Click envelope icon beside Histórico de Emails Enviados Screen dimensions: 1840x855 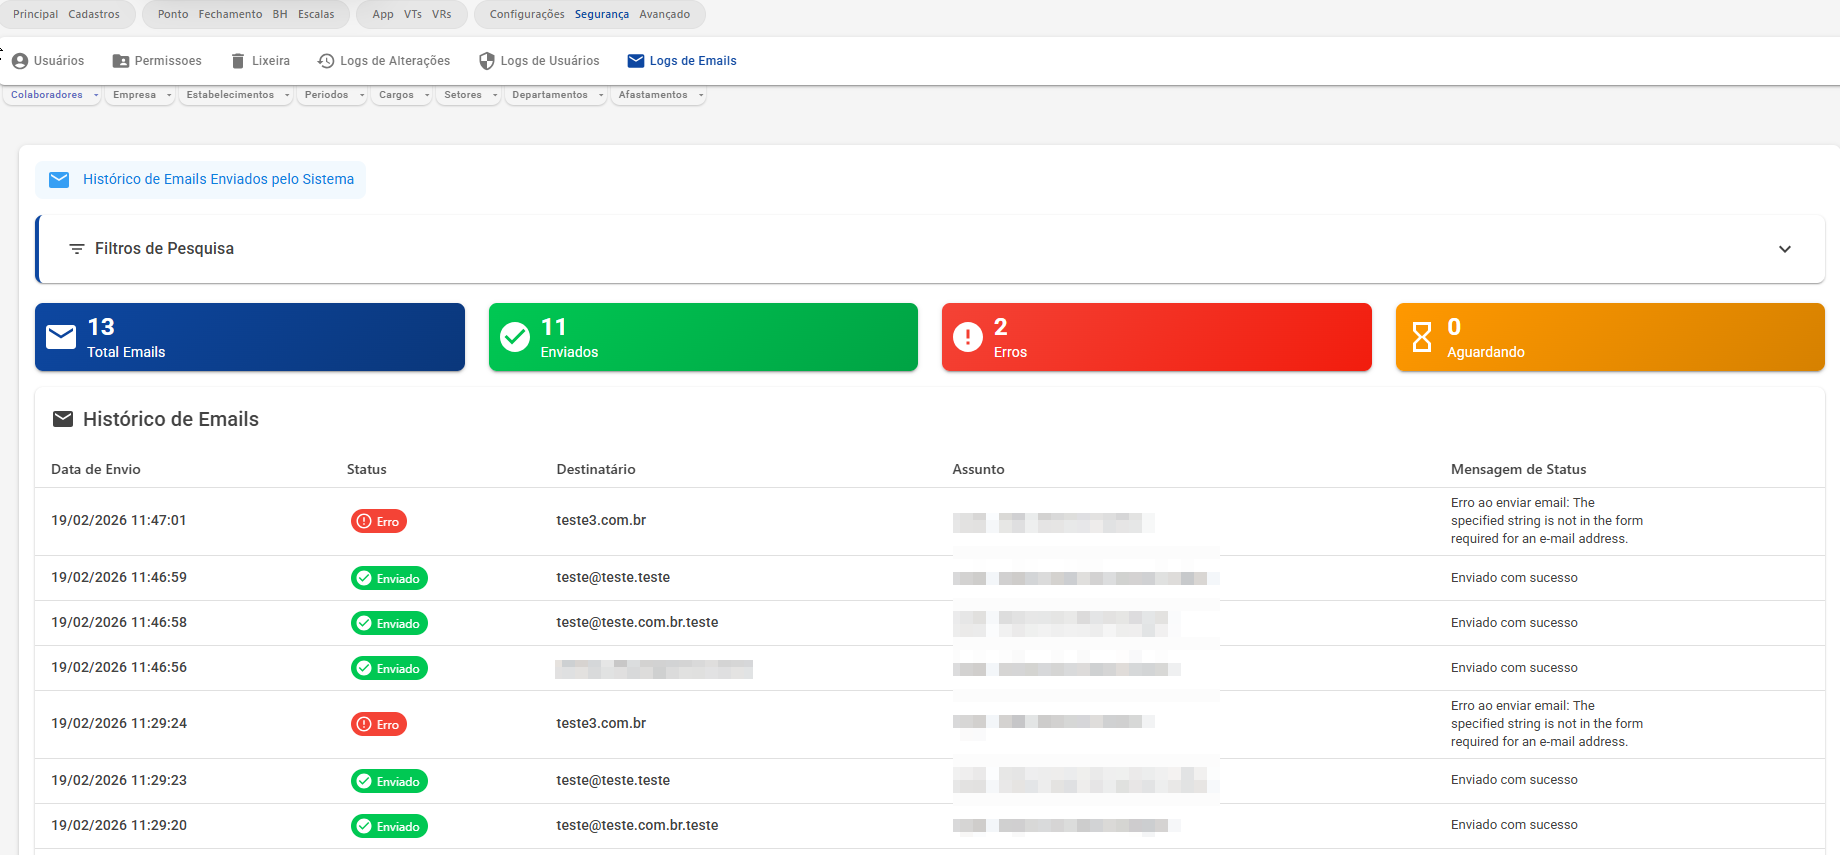pyautogui.click(x=59, y=180)
